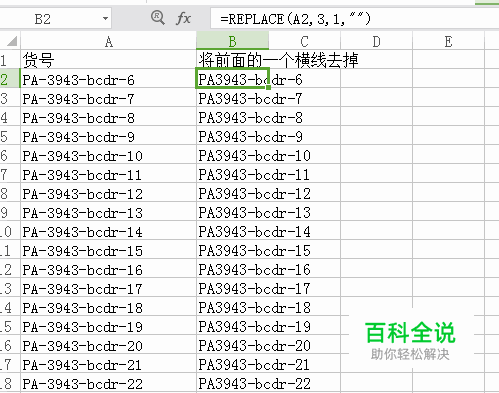Select row 5 header
The image size is (499, 393).
coord(10,136)
